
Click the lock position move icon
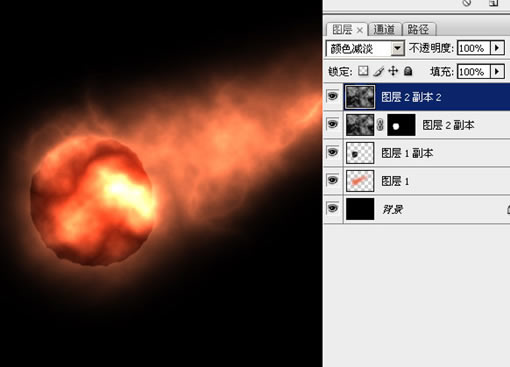[x=393, y=71]
